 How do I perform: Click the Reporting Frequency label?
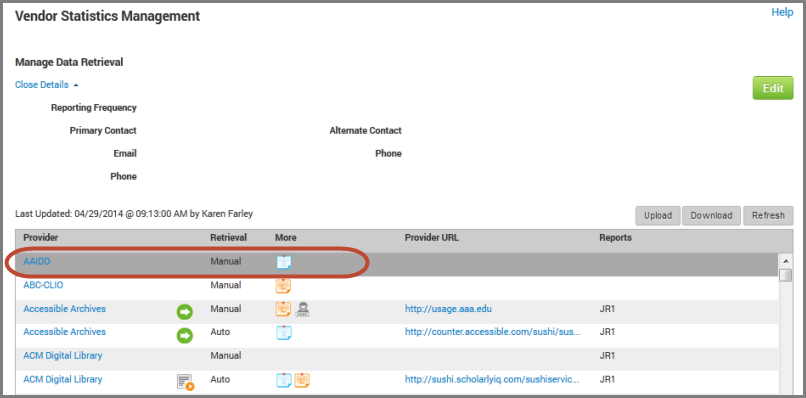(x=94, y=108)
